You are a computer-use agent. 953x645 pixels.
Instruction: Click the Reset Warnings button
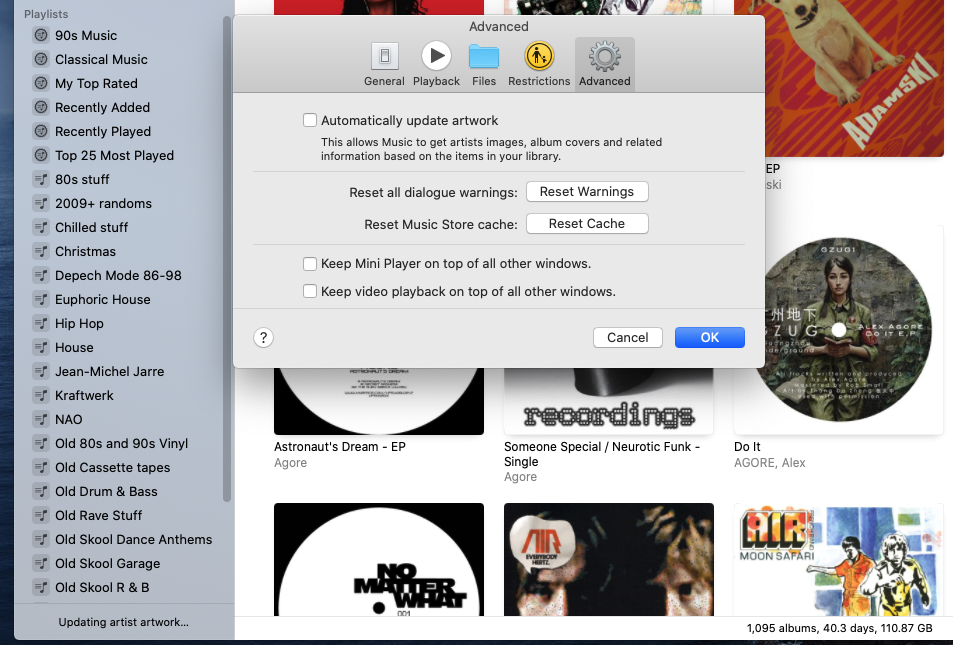click(x=587, y=191)
